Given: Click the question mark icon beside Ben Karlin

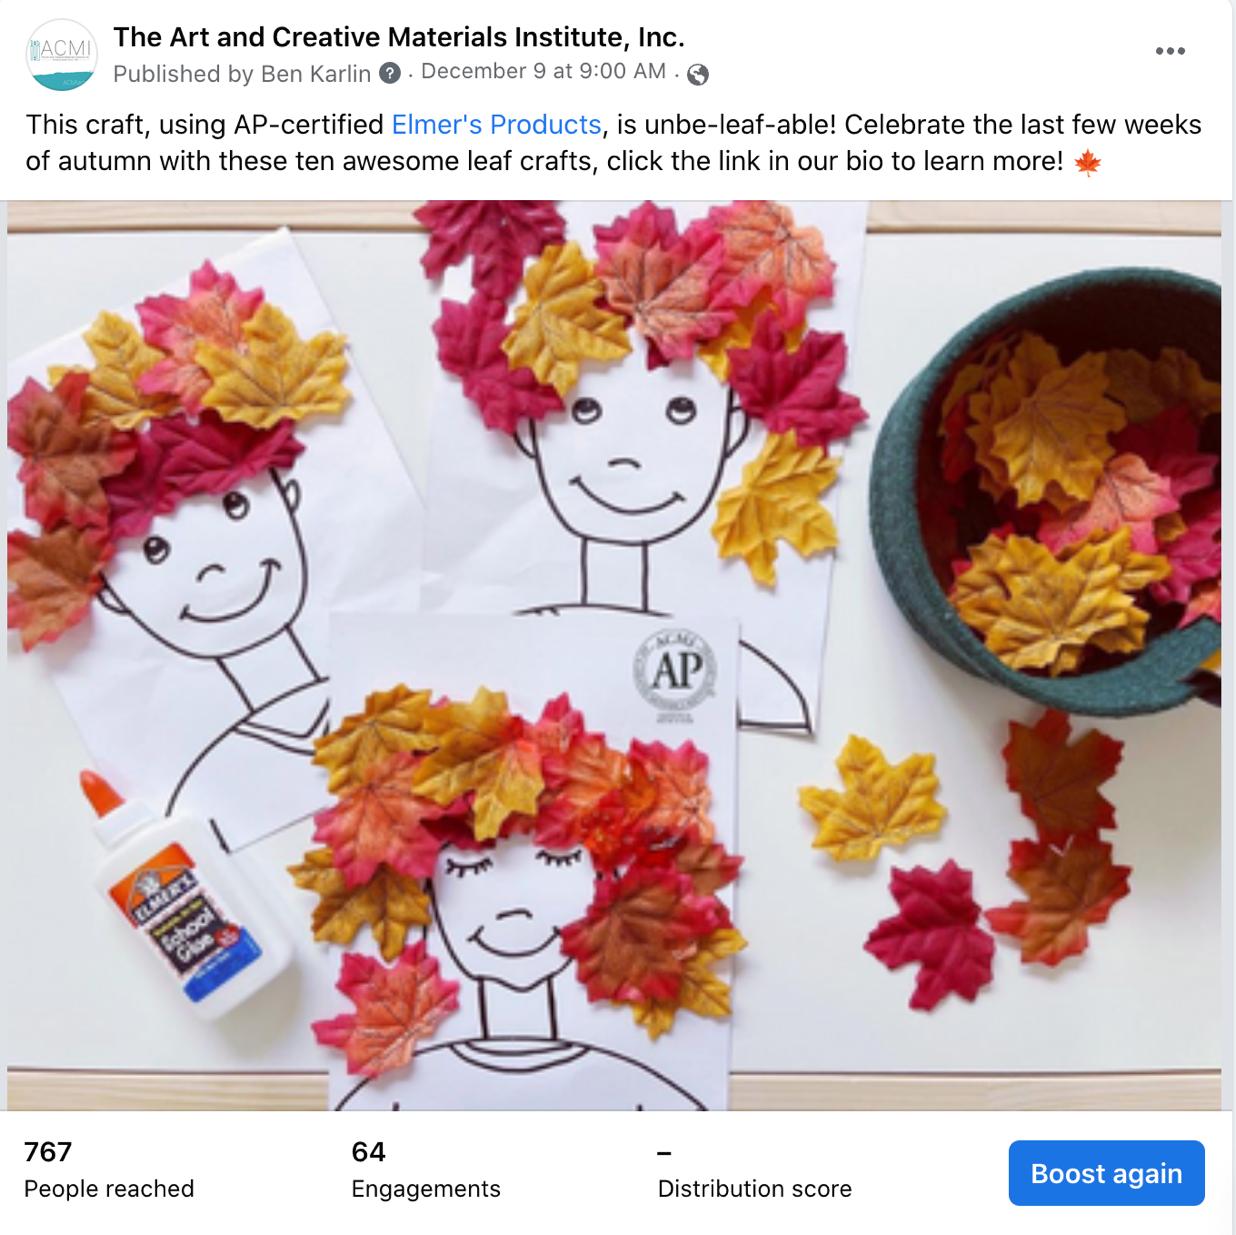Looking at the screenshot, I should click(391, 74).
